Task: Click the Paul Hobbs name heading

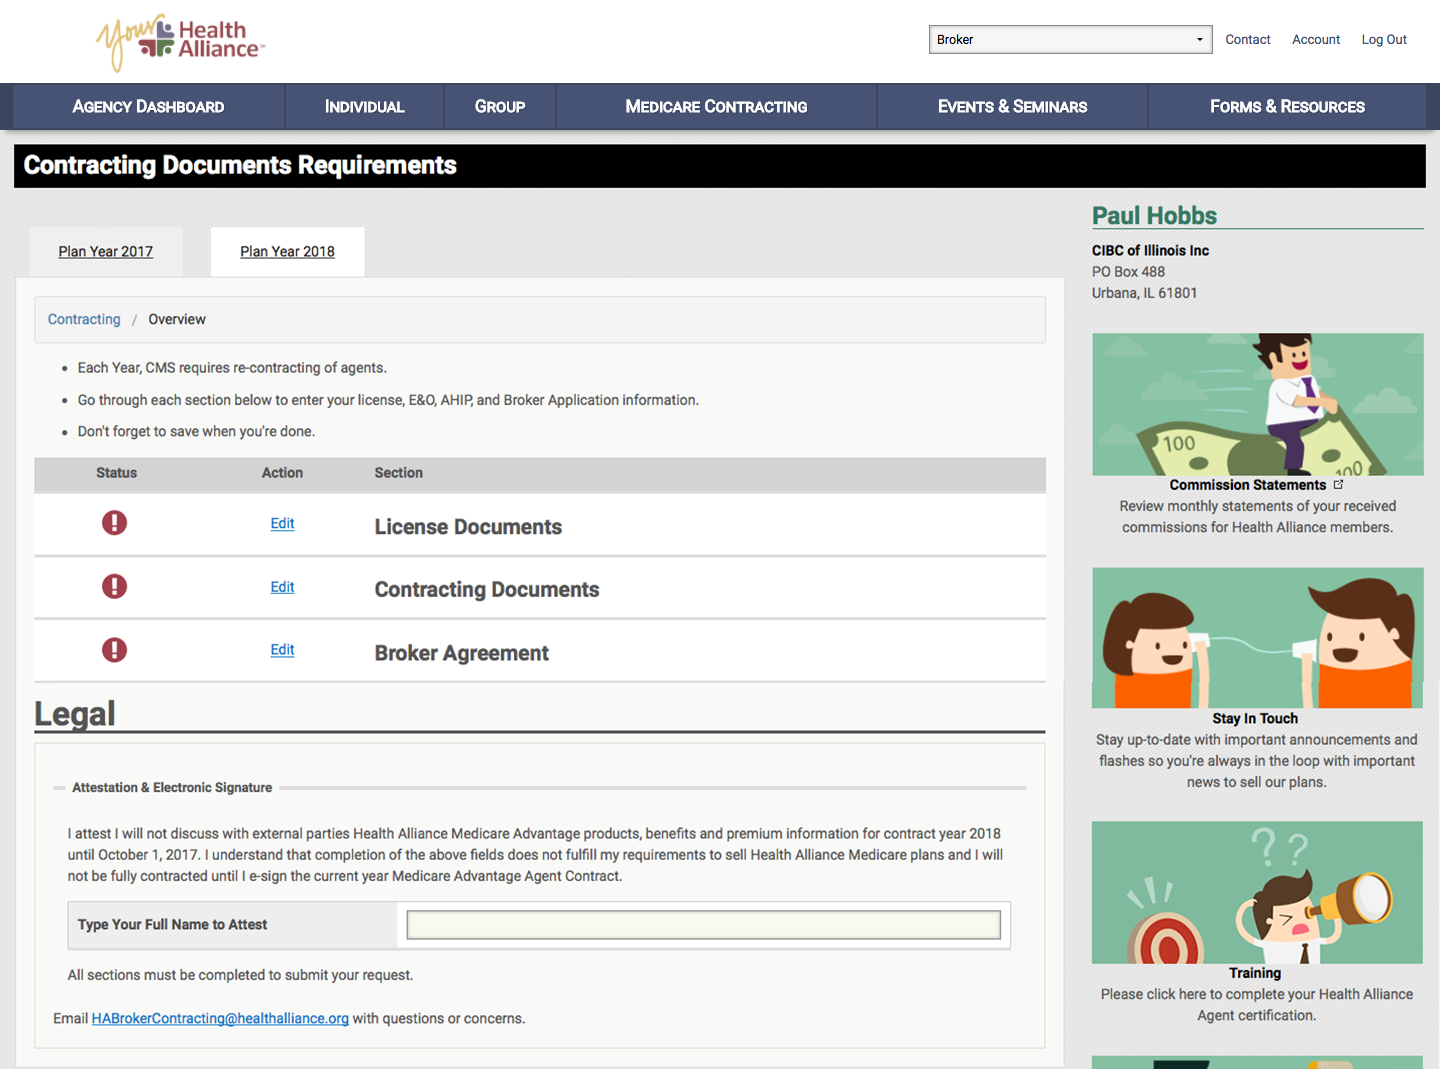Action: point(1154,216)
